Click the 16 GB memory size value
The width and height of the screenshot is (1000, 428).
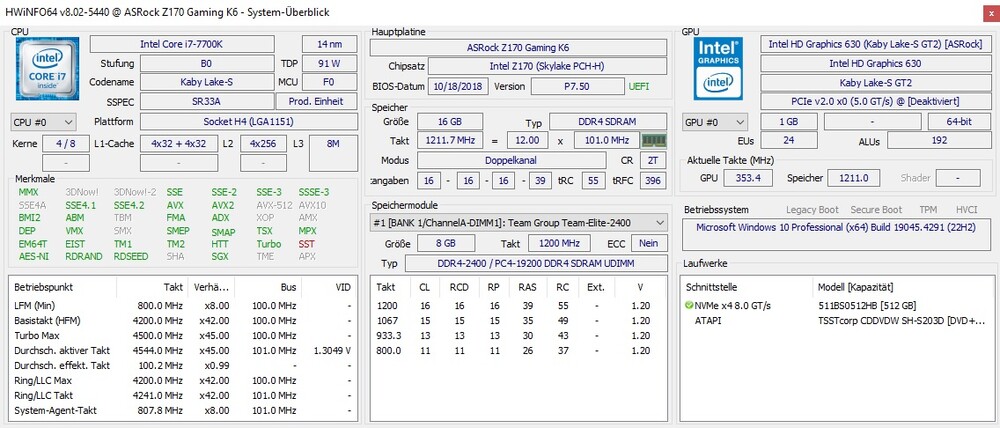click(x=450, y=122)
